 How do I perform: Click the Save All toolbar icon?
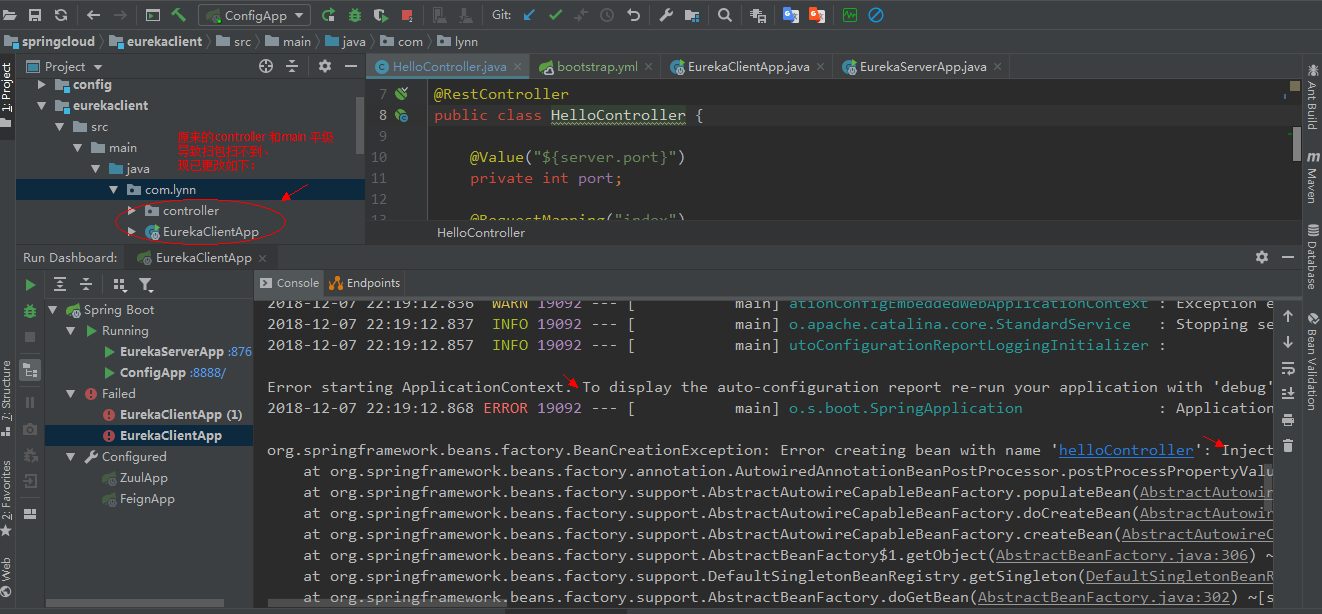pos(35,15)
